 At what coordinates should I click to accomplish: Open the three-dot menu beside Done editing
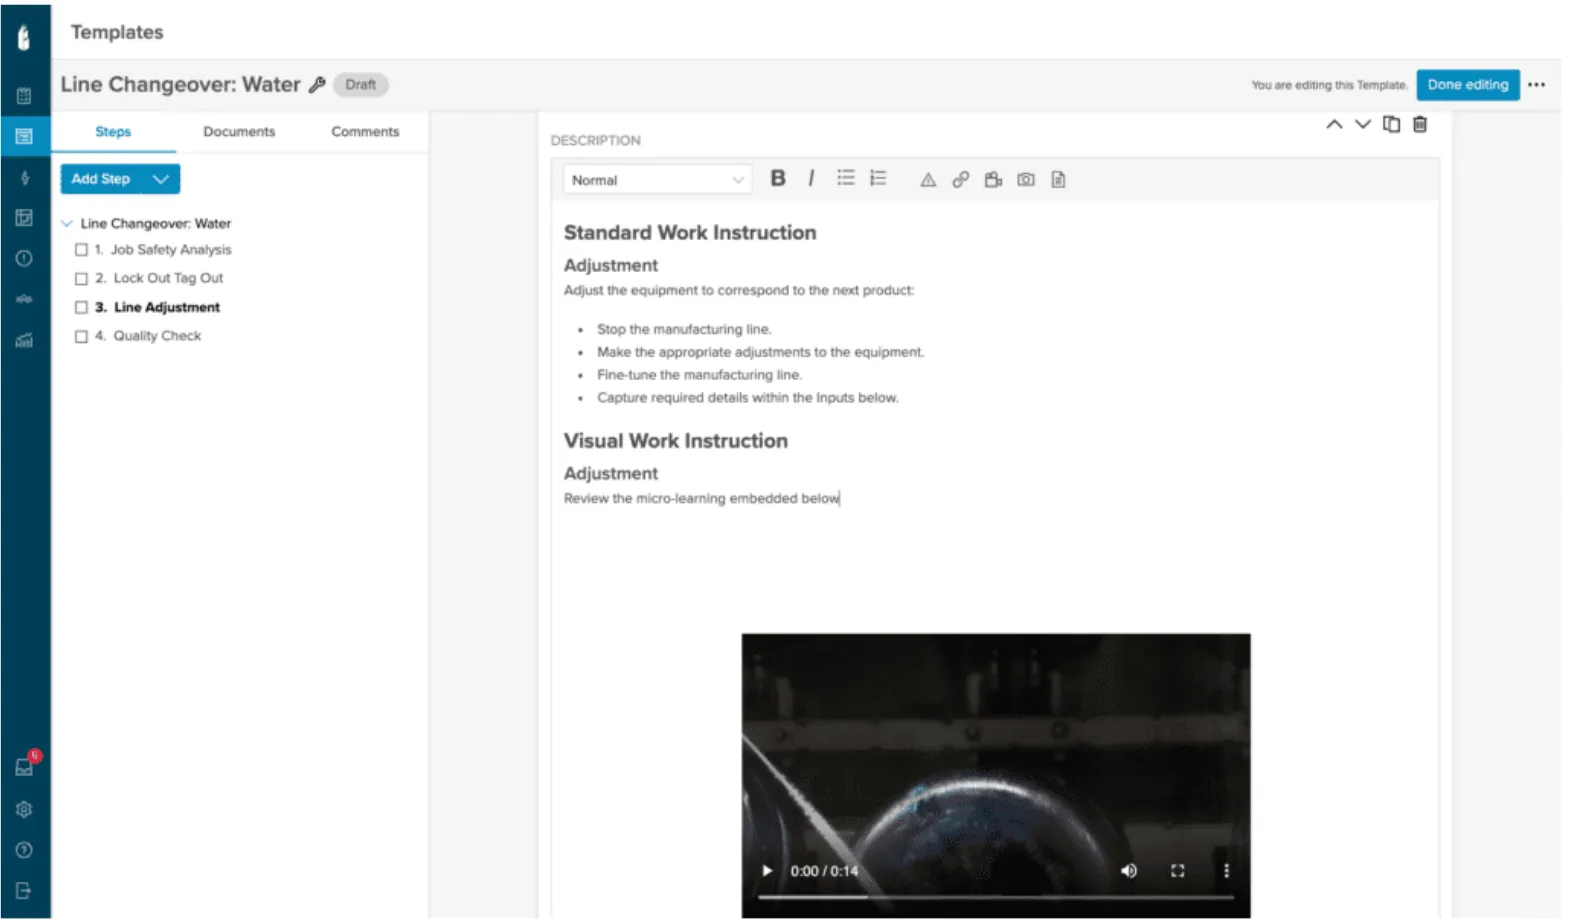(1537, 85)
